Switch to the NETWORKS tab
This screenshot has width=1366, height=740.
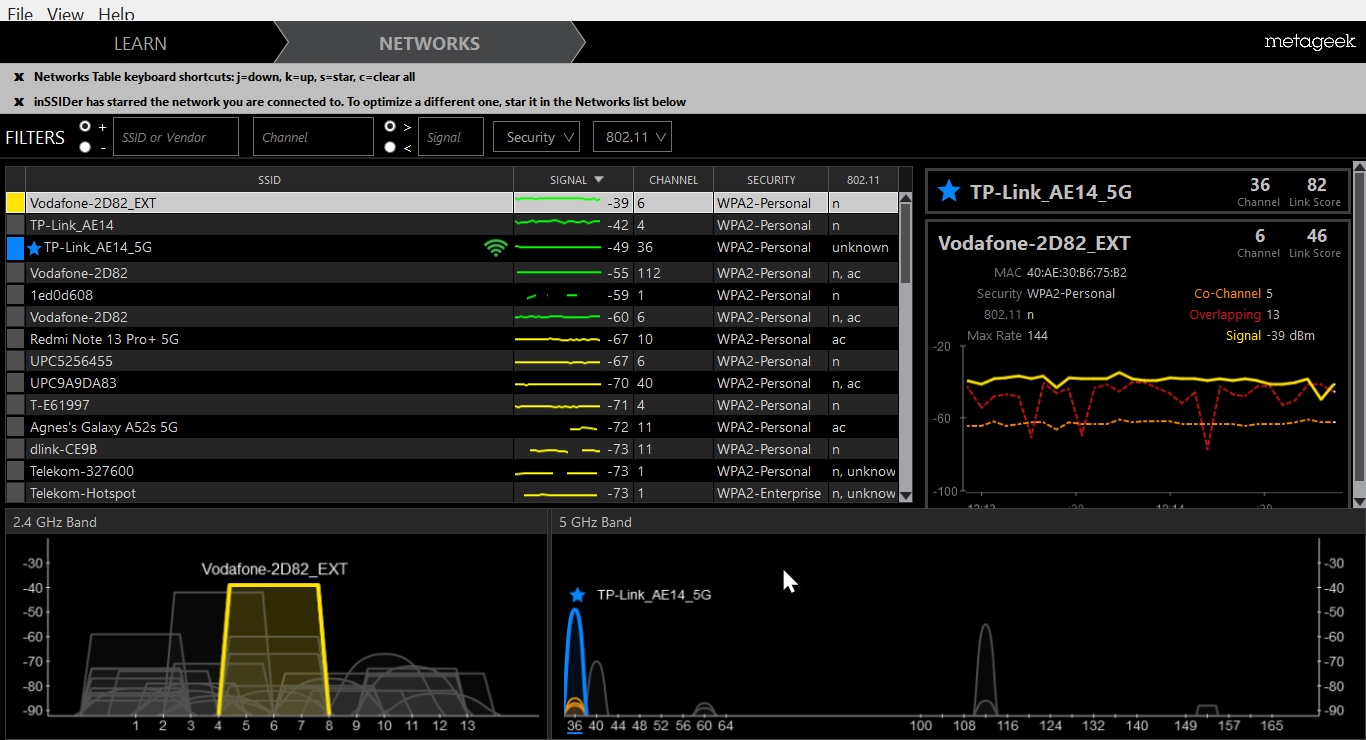429,43
